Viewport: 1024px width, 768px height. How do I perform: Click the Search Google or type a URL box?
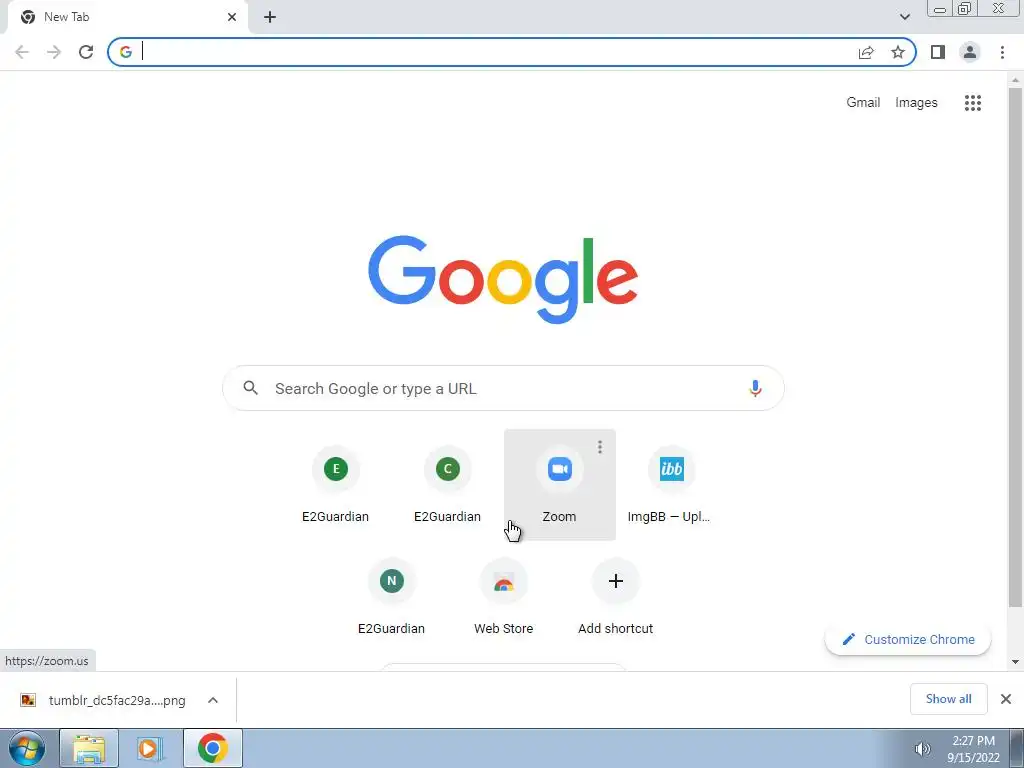click(503, 389)
